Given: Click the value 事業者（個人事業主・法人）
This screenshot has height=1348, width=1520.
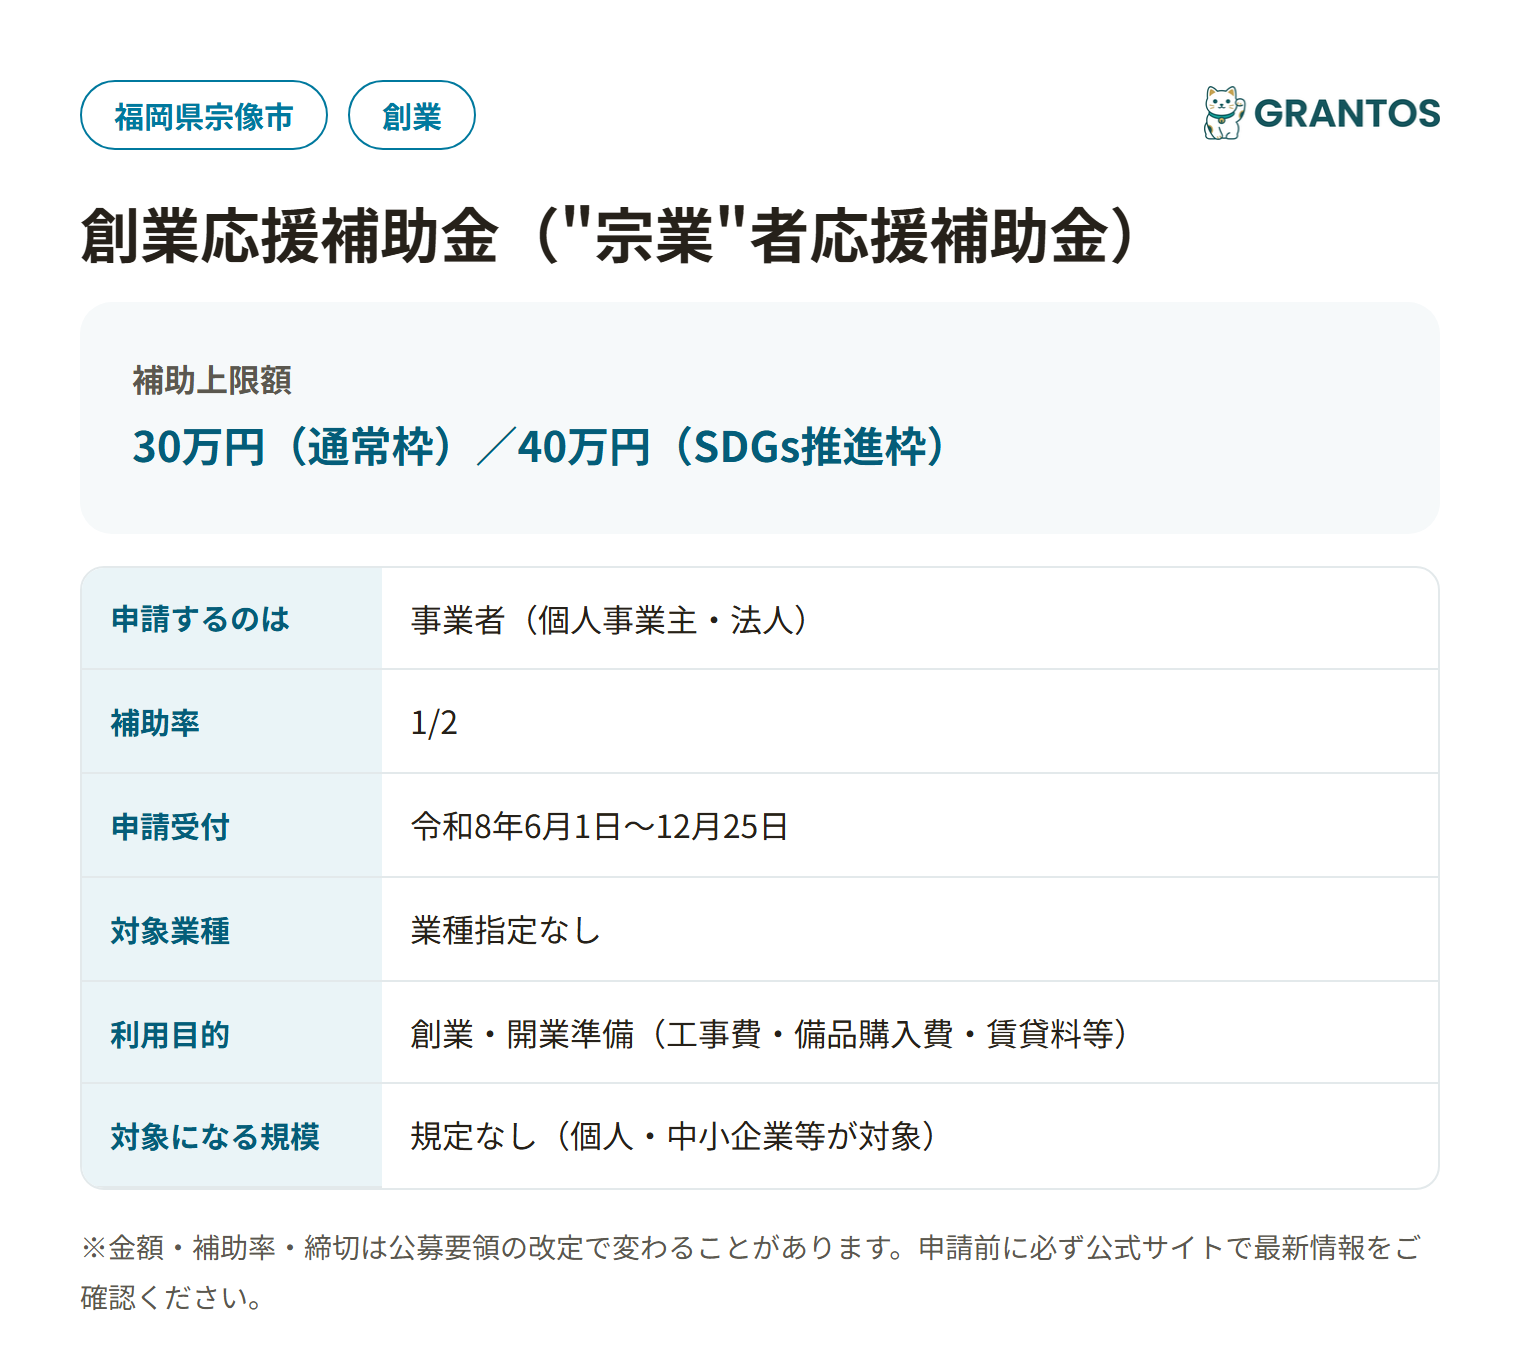Looking at the screenshot, I should (610, 620).
